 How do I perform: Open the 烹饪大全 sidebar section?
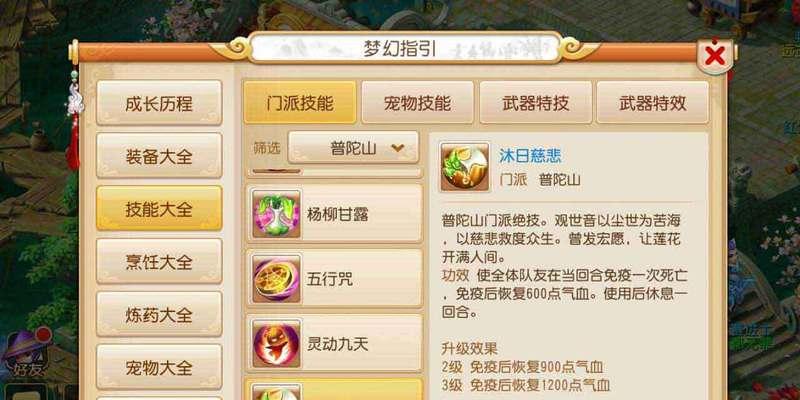[159, 261]
